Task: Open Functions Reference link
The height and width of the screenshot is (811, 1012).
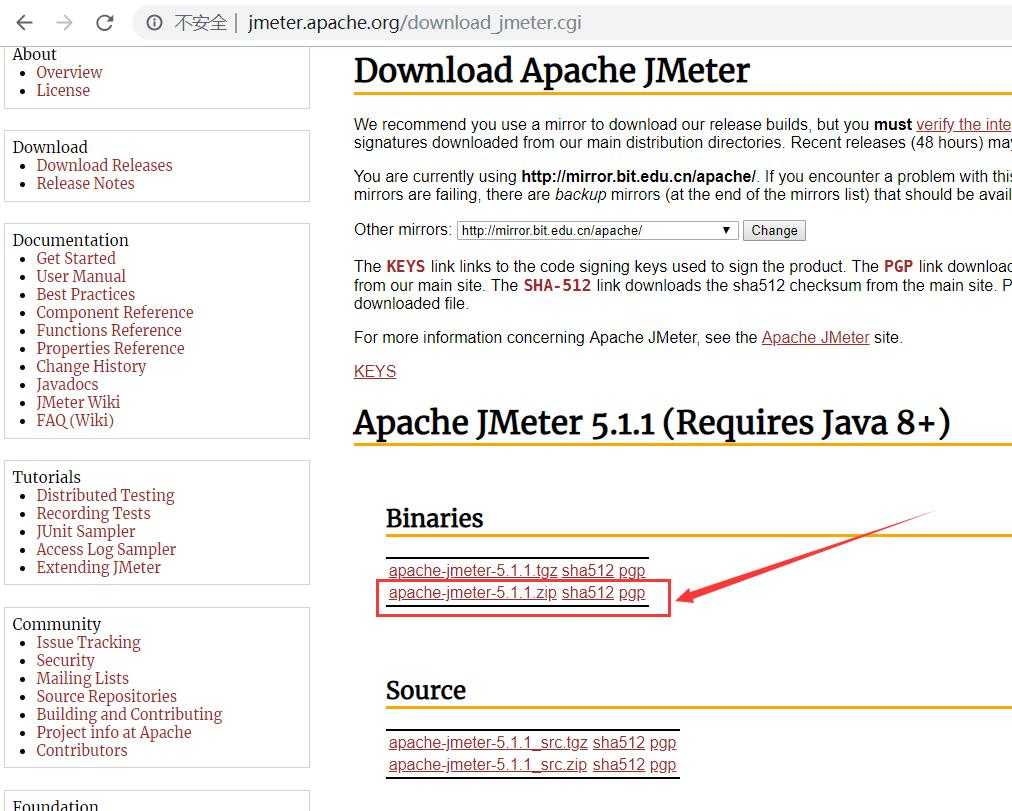Action: pyautogui.click(x=109, y=330)
